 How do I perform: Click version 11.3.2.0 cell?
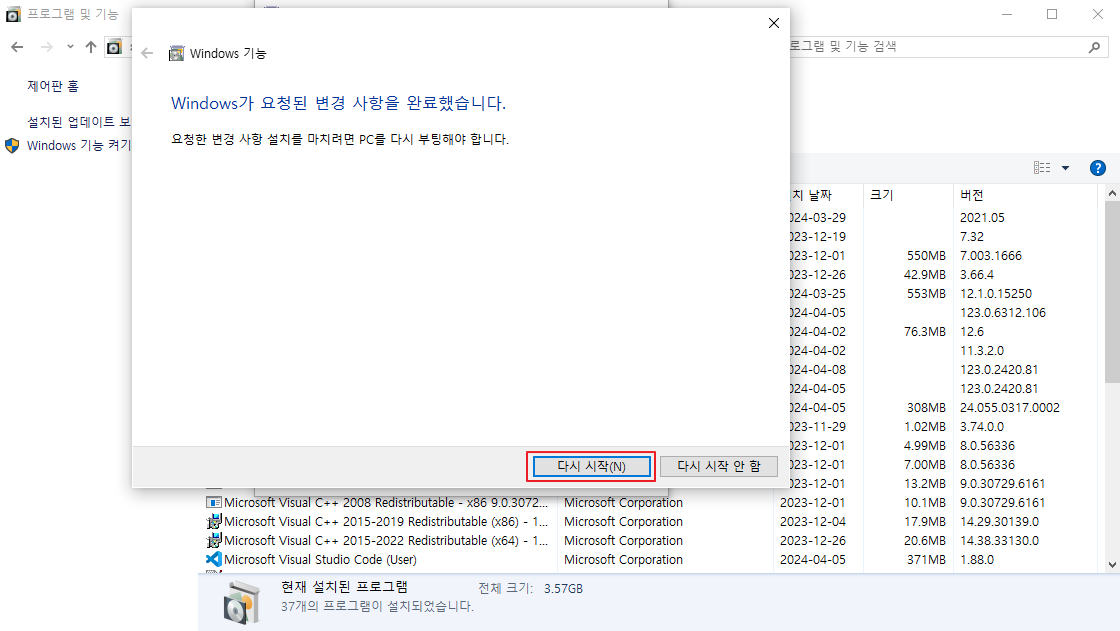tap(981, 350)
